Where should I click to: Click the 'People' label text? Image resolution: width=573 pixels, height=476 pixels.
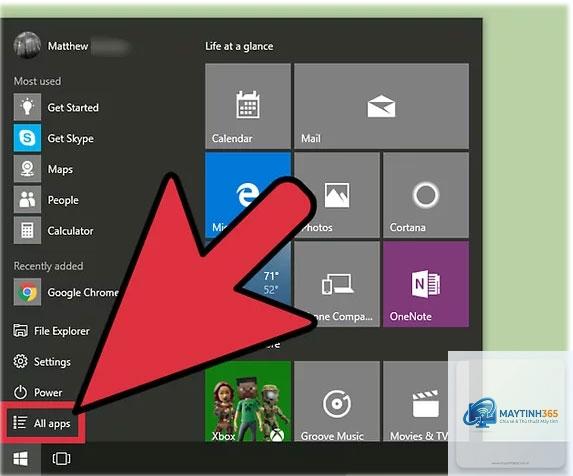tap(63, 200)
